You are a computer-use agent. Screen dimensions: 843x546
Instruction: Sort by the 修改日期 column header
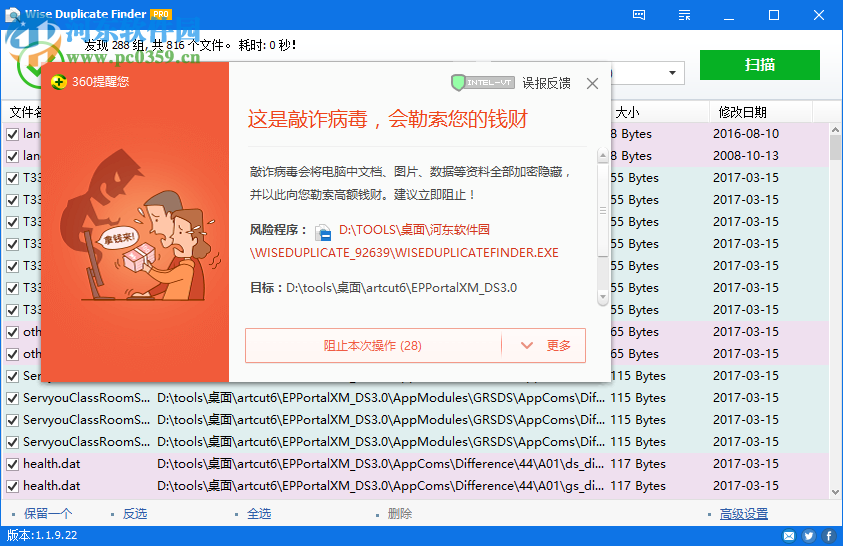pos(761,112)
